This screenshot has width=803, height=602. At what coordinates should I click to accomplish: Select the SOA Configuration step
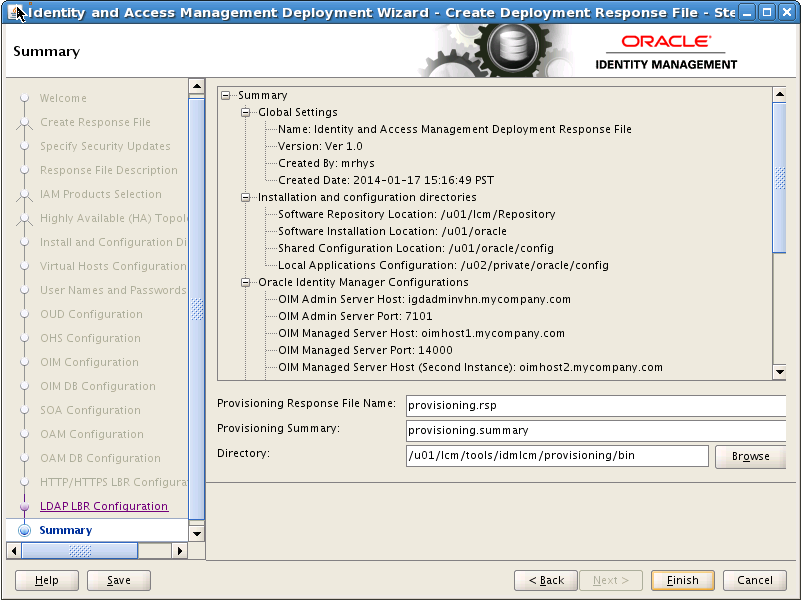pyautogui.click(x=90, y=410)
